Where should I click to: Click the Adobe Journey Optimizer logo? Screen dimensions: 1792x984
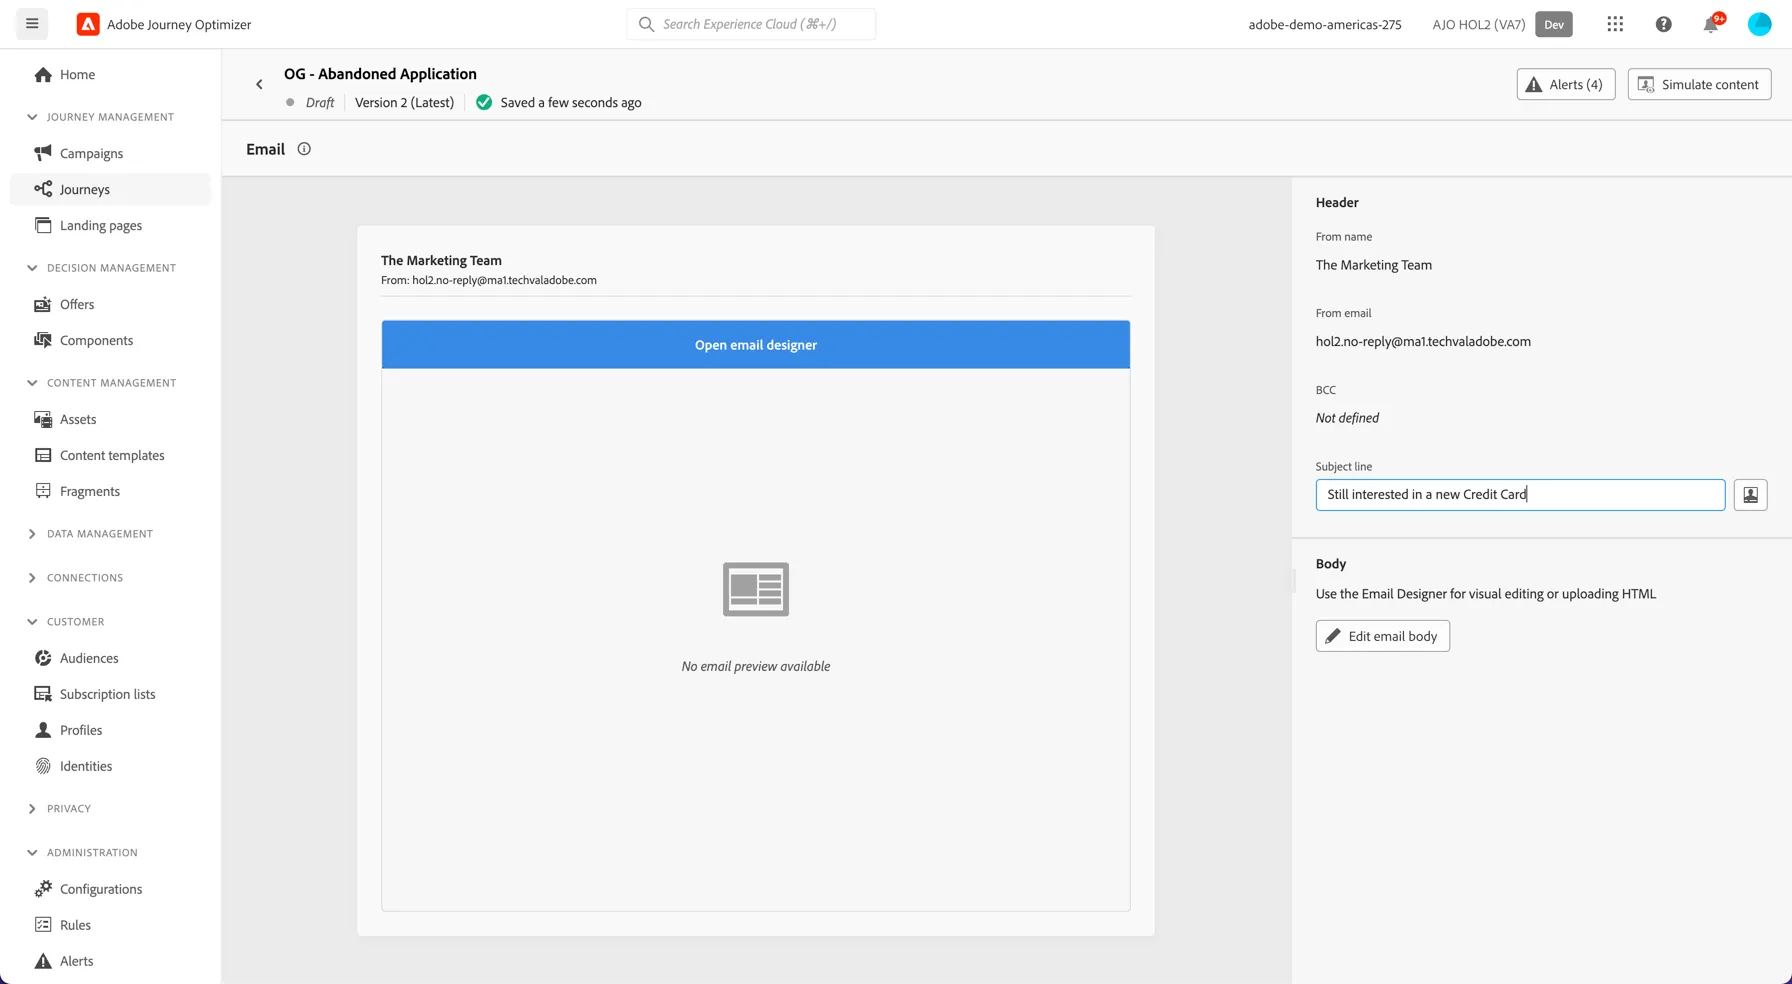tap(88, 24)
